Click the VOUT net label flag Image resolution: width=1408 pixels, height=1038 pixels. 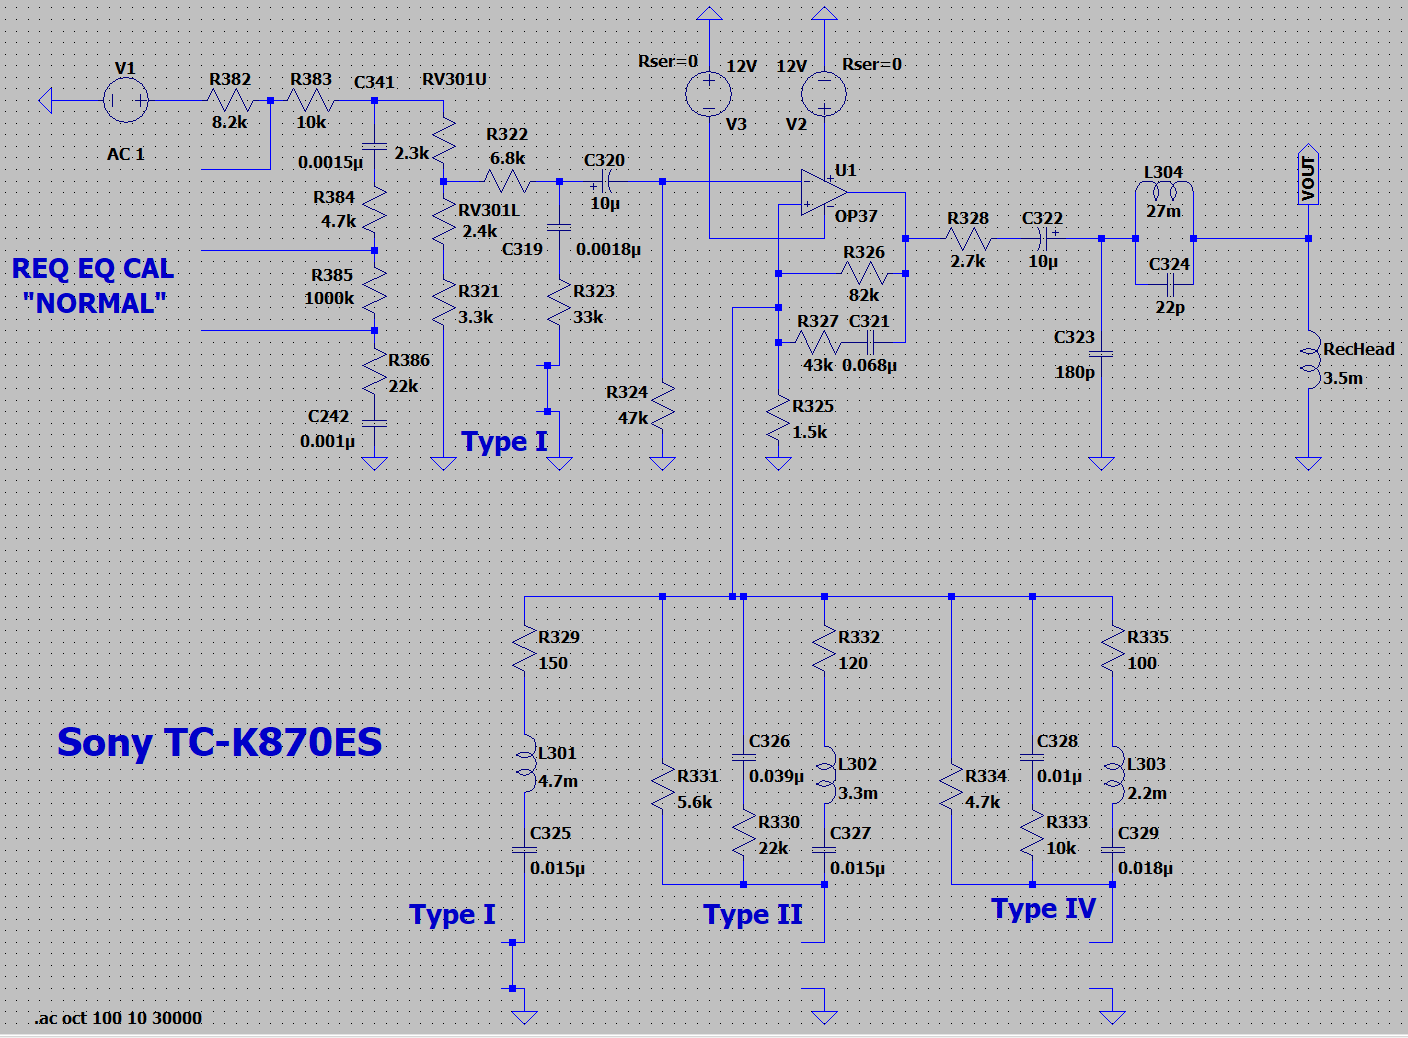pyautogui.click(x=1308, y=178)
